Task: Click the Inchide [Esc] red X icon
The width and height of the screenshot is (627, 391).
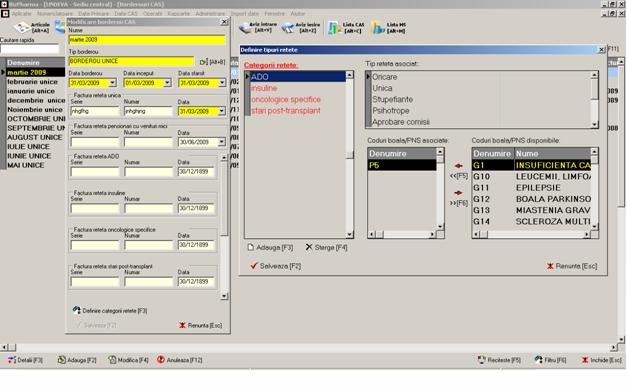Action: coord(585,360)
